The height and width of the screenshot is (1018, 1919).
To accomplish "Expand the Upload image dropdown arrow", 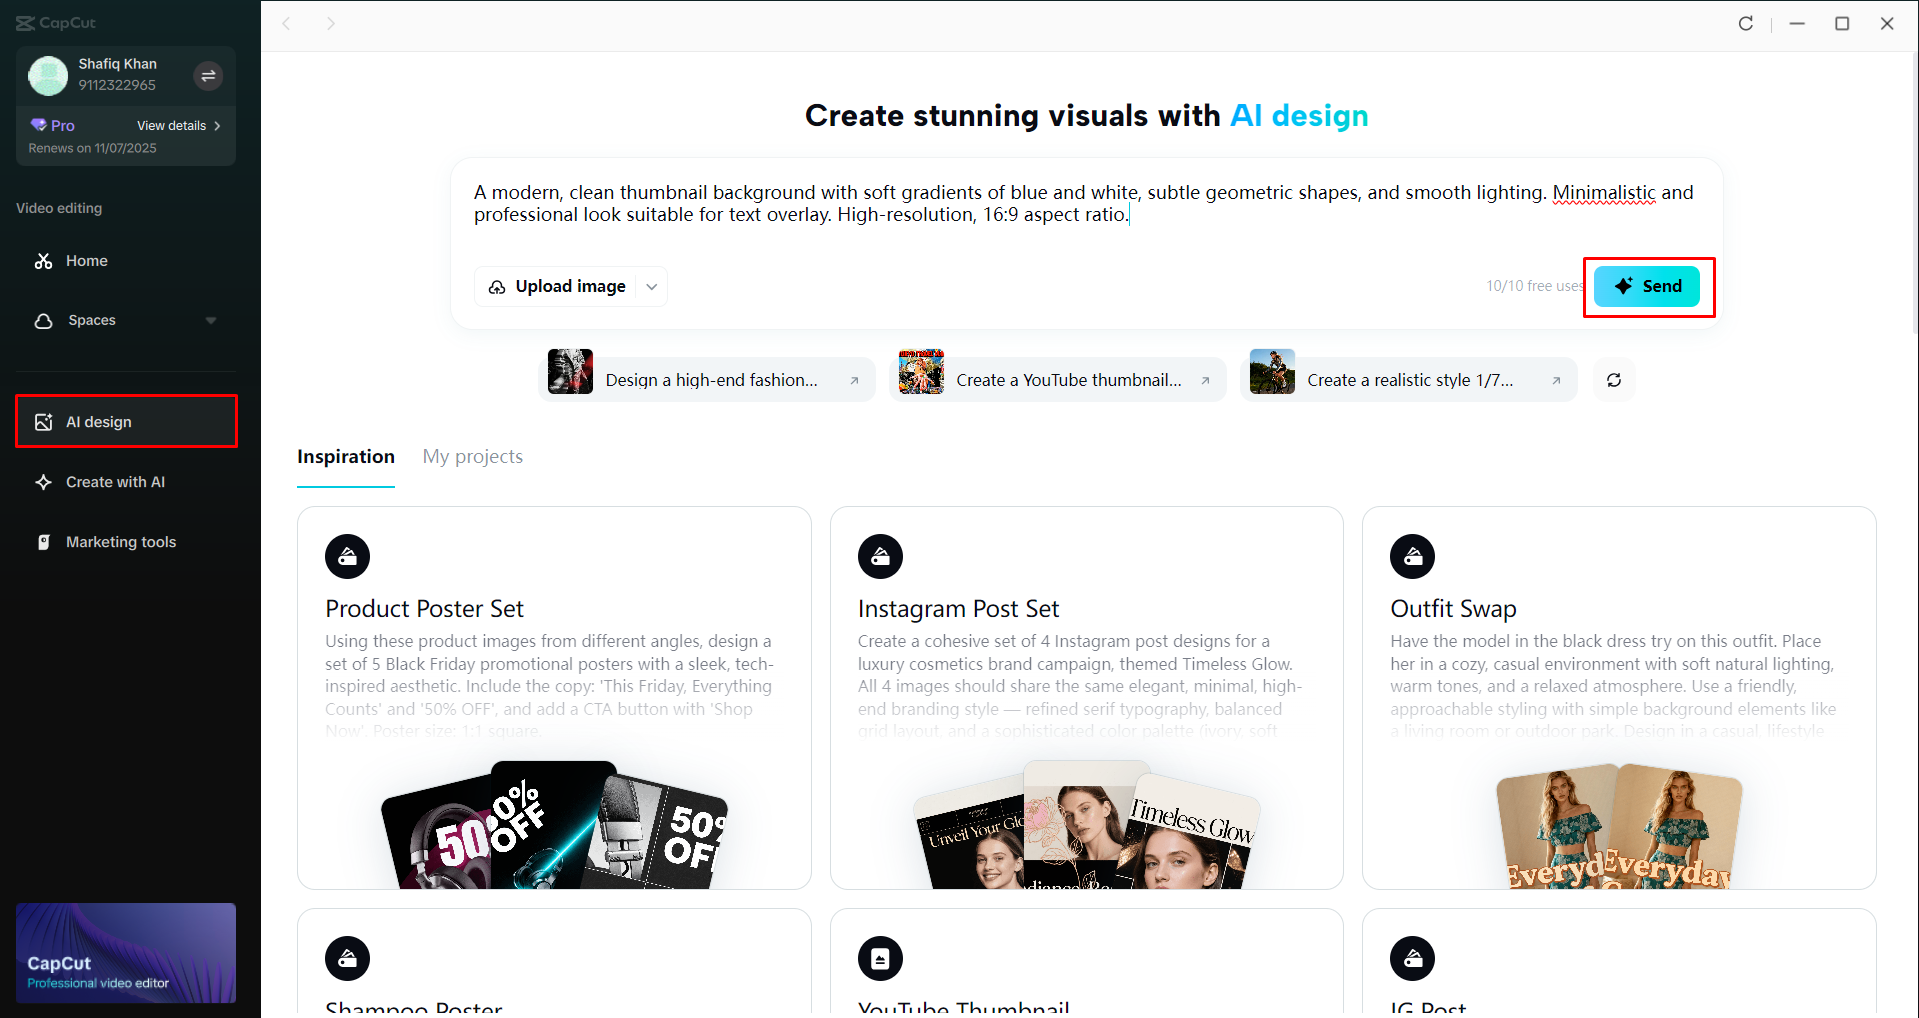I will coord(651,286).
